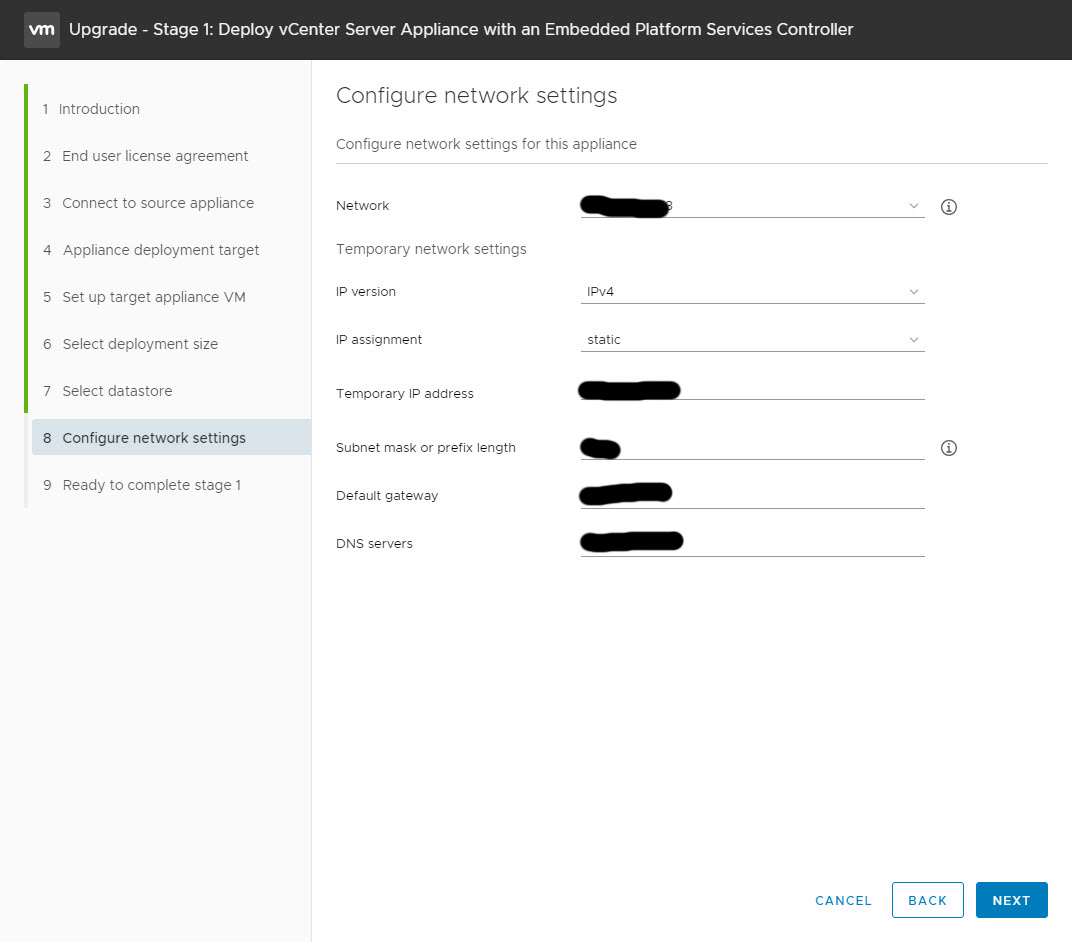Click the 'Temporary IP address' label
The height and width of the screenshot is (942, 1072).
405,394
